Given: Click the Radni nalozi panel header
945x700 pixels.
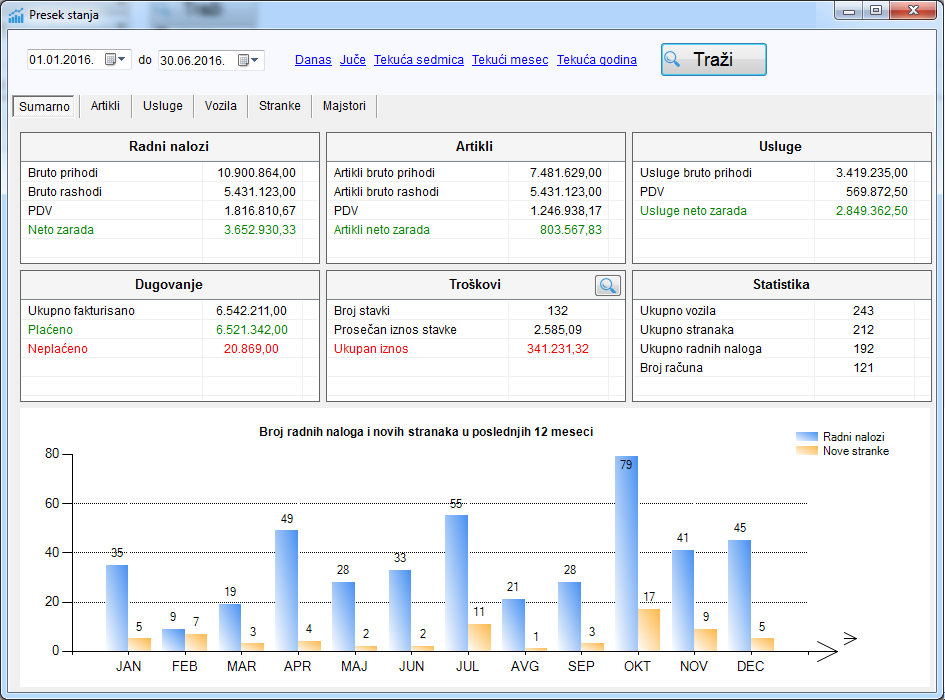Looking at the screenshot, I should click(169, 147).
